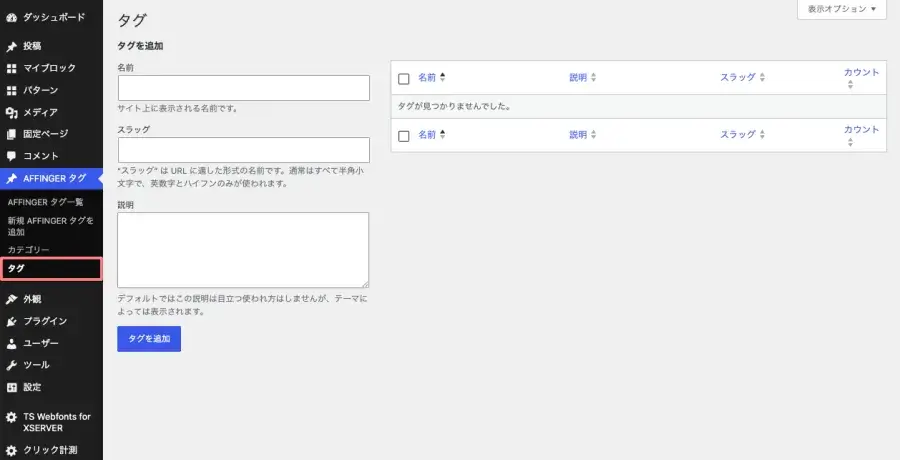Screen dimensions: 900x460
Task: Click the text サイト上に表示される名前です。
Action: [x=177, y=109]
